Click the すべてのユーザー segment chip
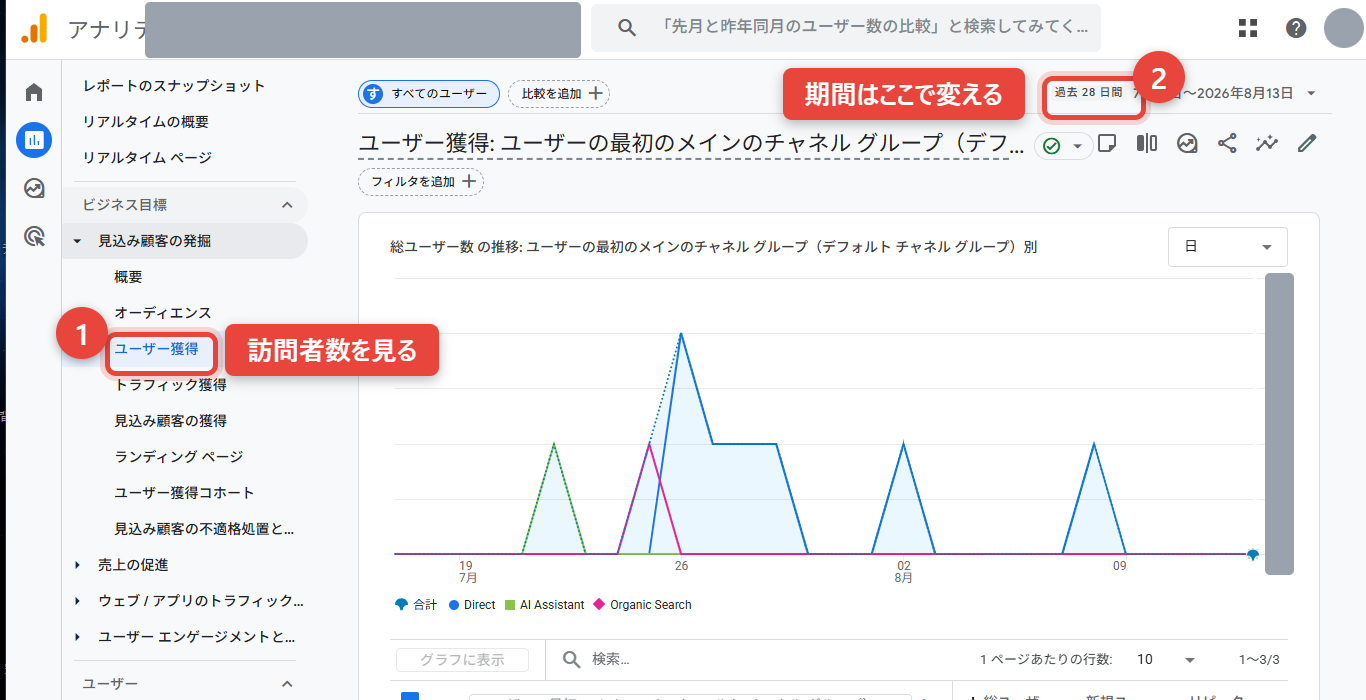 point(429,94)
